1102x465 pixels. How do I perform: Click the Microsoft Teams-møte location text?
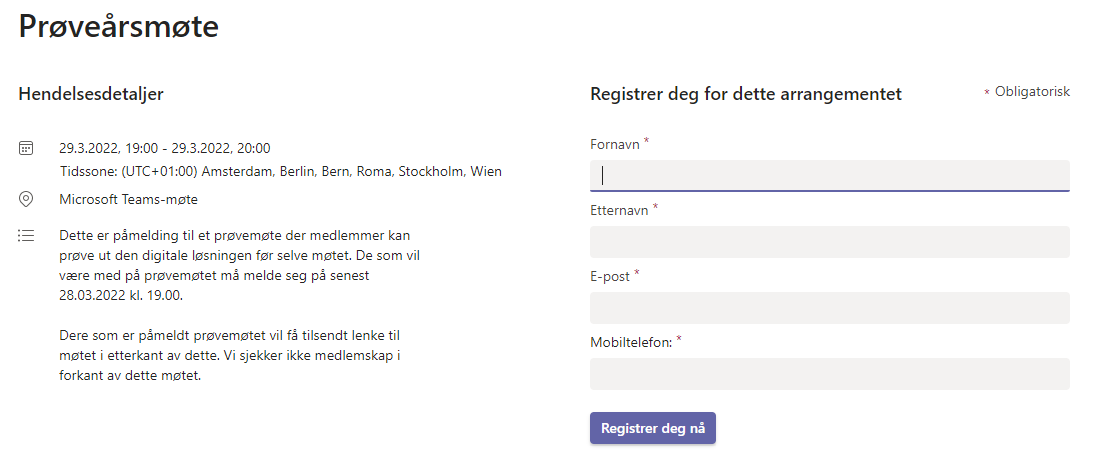pyautogui.click(x=129, y=199)
